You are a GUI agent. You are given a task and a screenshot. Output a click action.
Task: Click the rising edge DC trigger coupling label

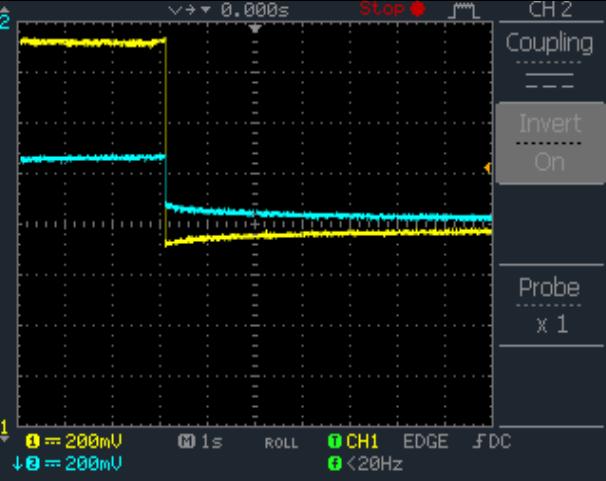(x=492, y=441)
